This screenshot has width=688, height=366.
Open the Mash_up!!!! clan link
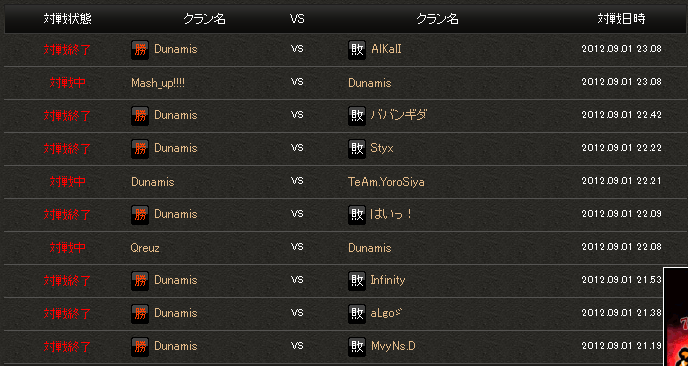coord(158,83)
